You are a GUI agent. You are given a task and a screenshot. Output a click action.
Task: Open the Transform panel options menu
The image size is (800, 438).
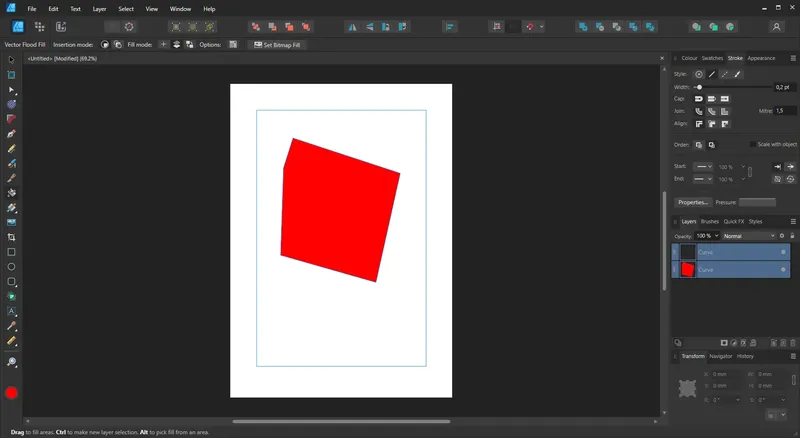tap(793, 356)
